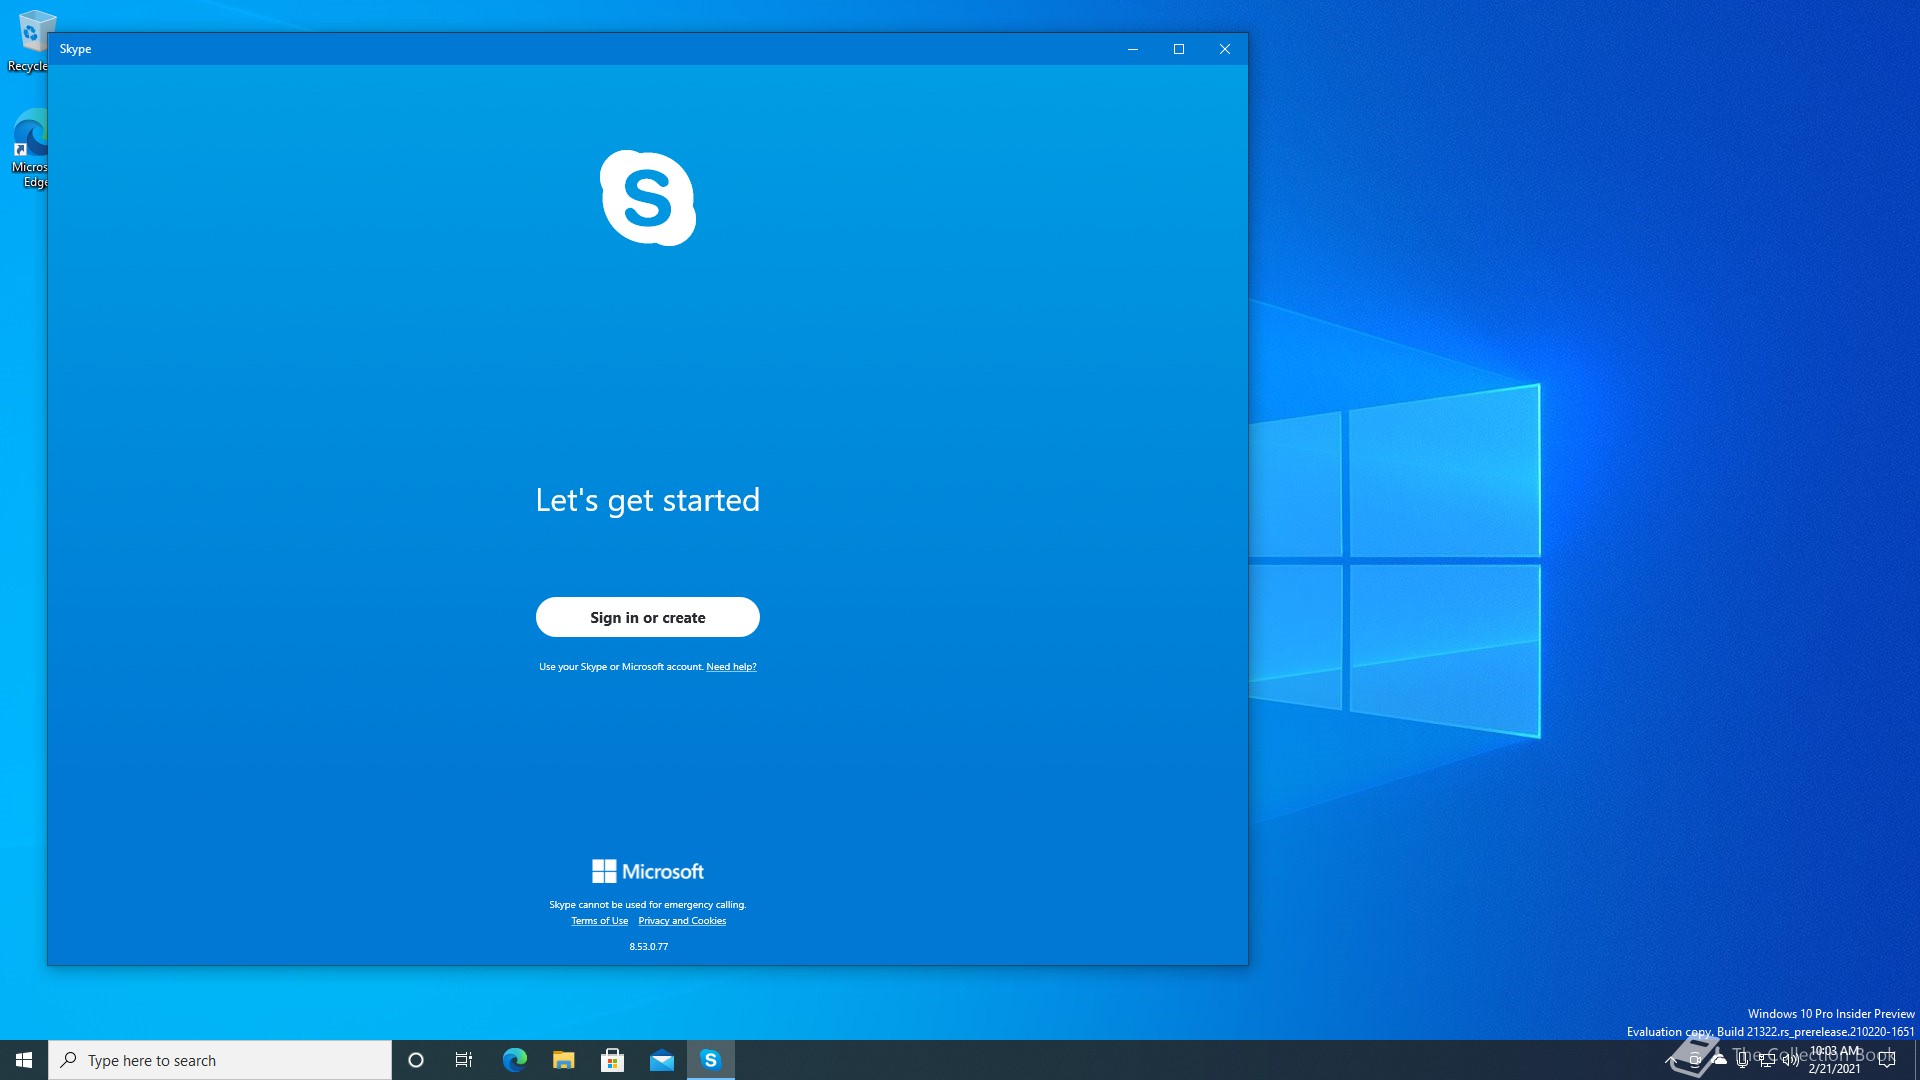Open the Terms of Use link

pyautogui.click(x=599, y=921)
